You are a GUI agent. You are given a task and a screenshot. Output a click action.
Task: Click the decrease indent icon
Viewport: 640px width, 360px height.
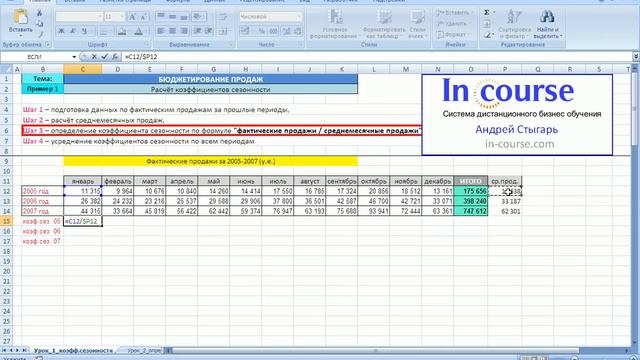[x=198, y=31]
